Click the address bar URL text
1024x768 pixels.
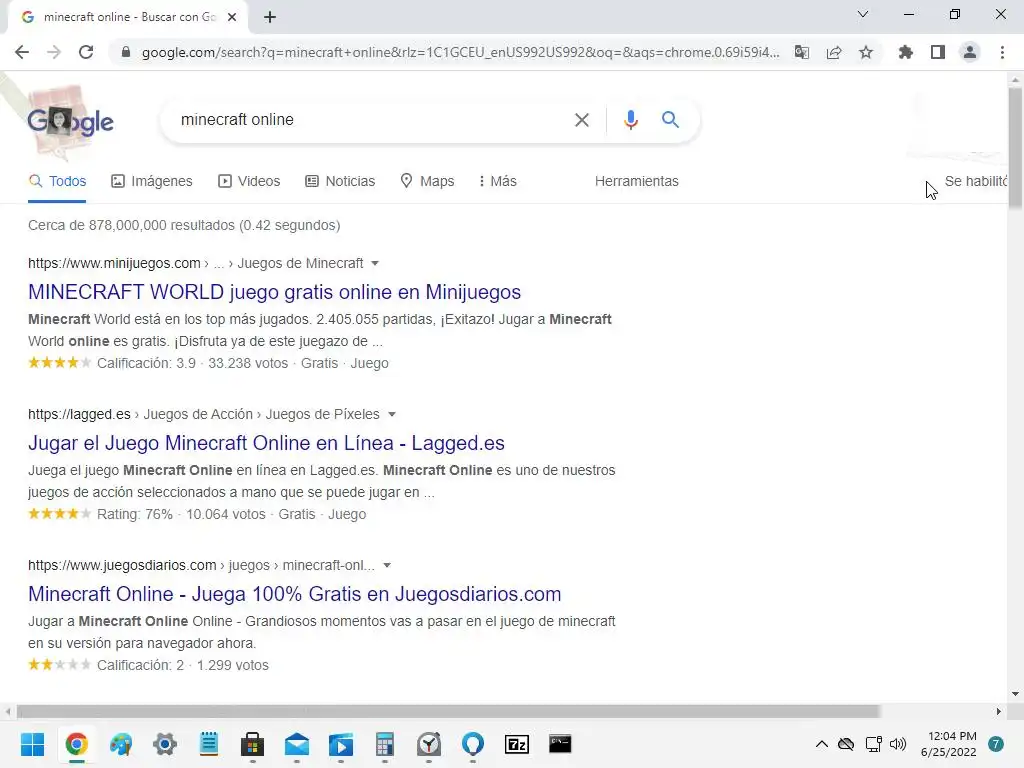pyautogui.click(x=460, y=52)
